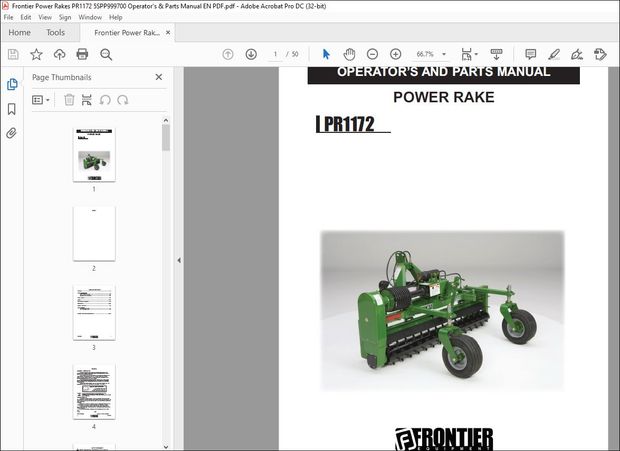Image resolution: width=620 pixels, height=451 pixels.
Task: Zoom in with the plus icon
Action: 395,54
